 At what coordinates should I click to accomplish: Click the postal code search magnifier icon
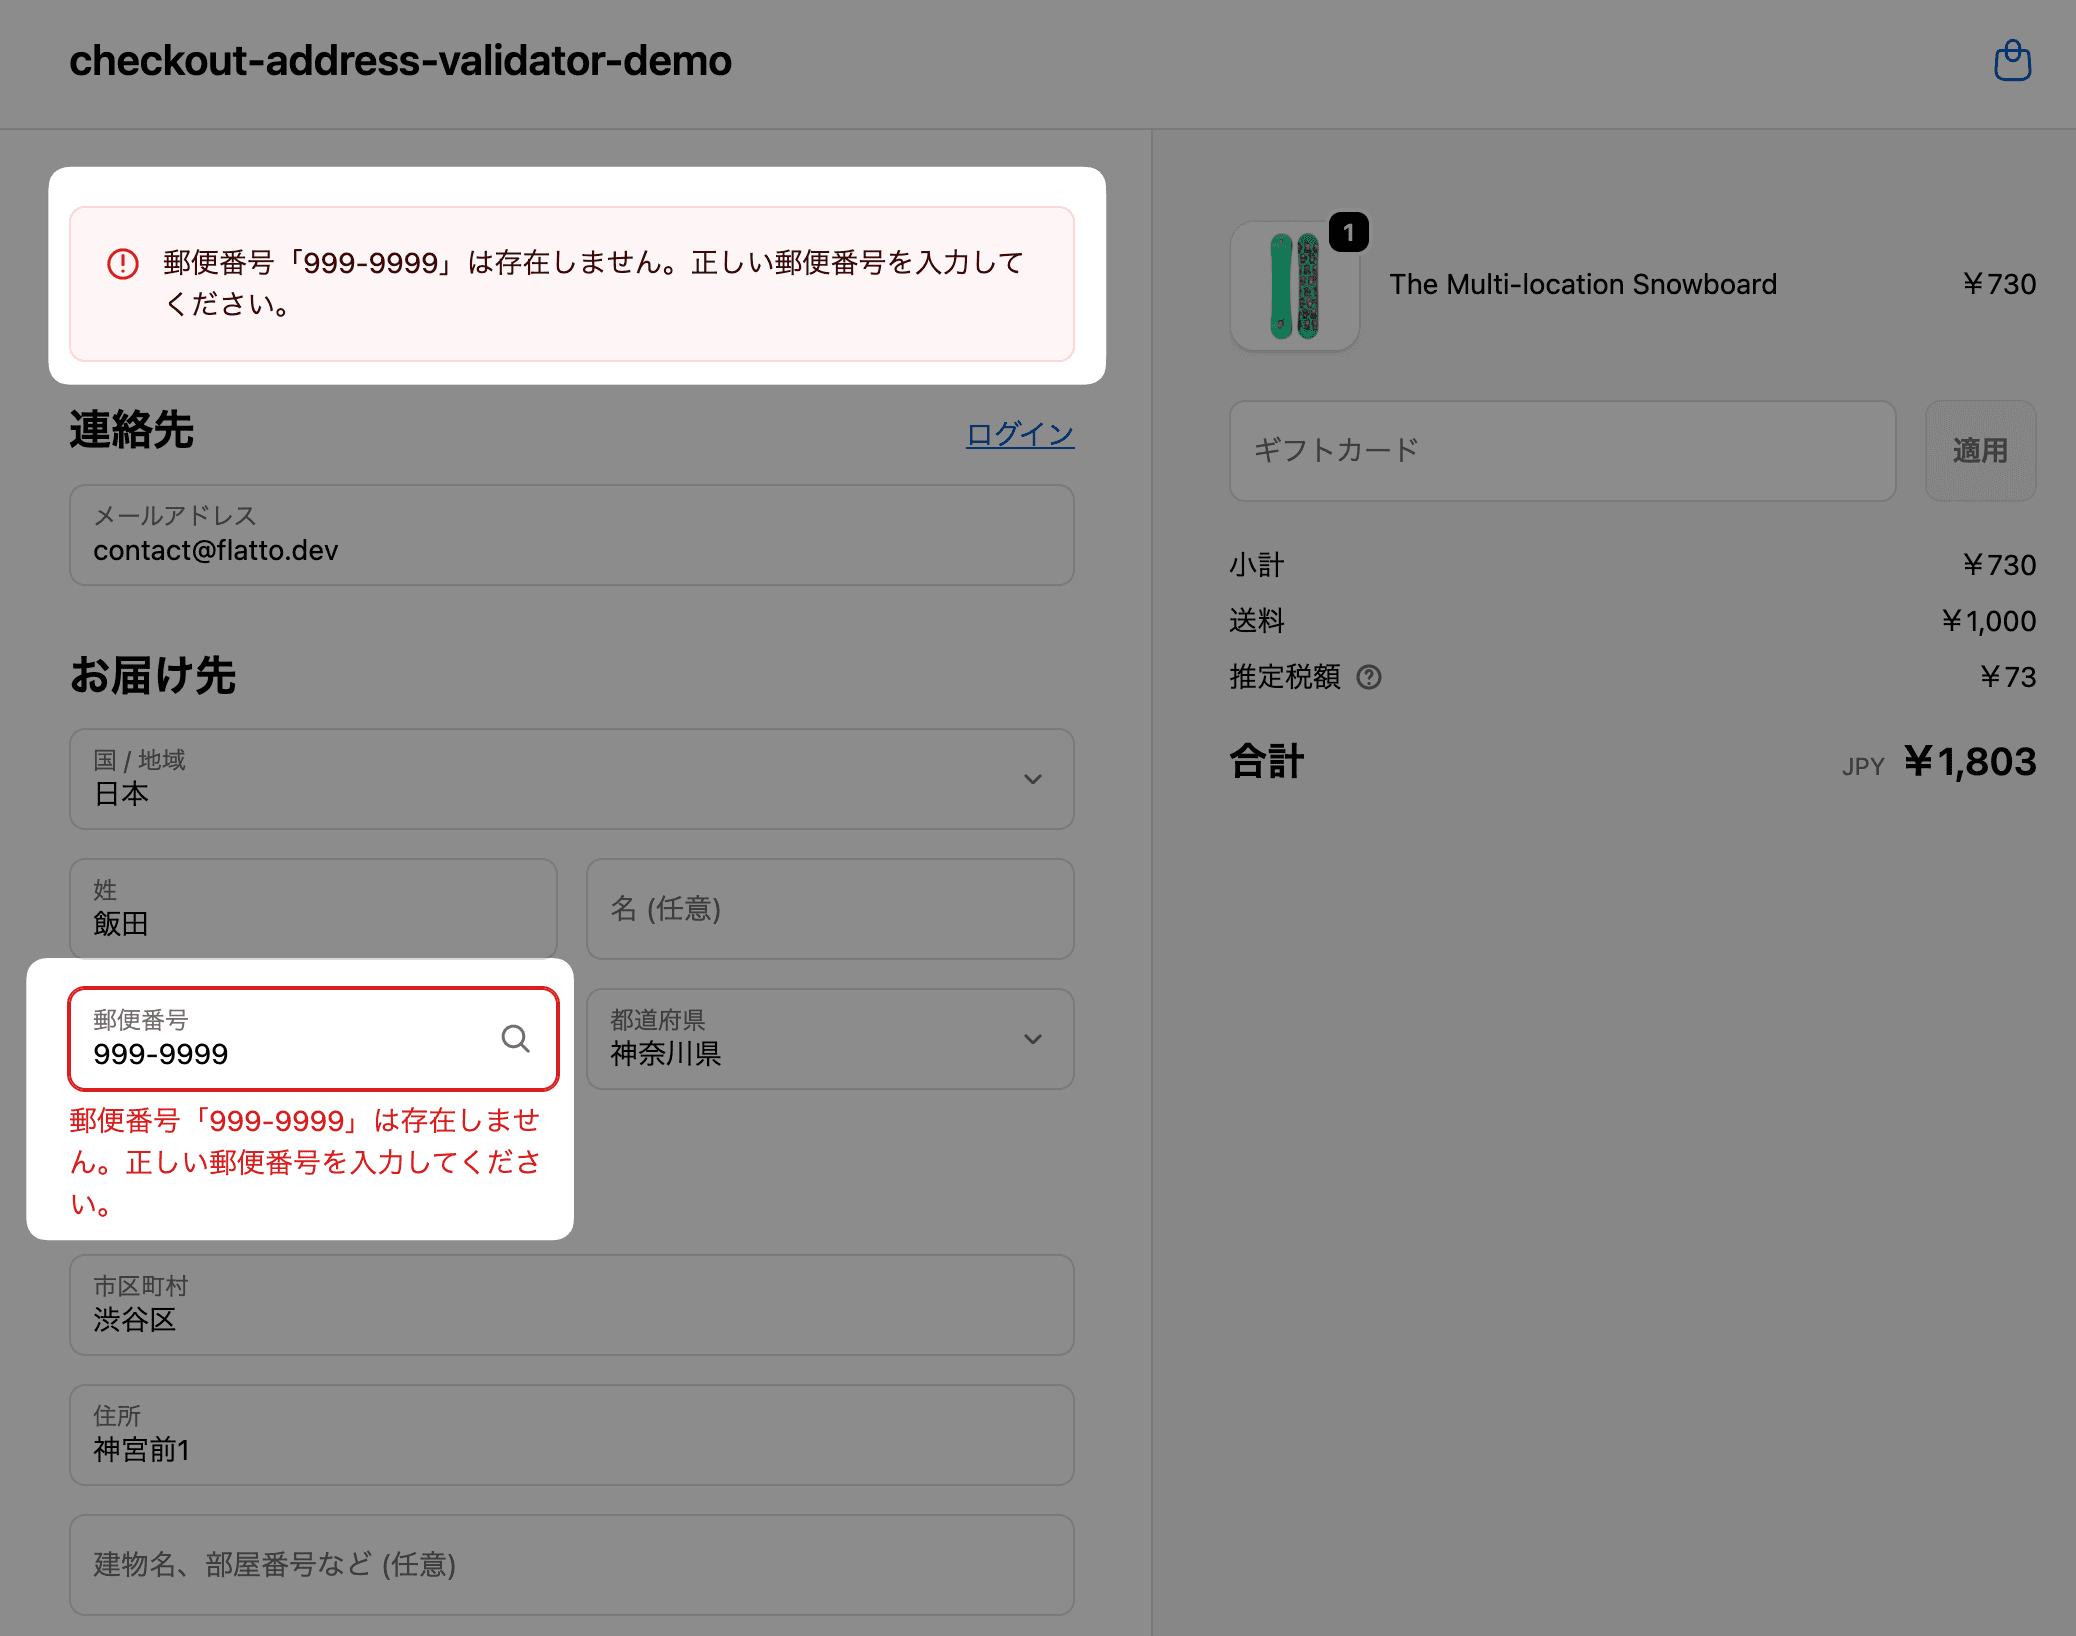point(515,1039)
